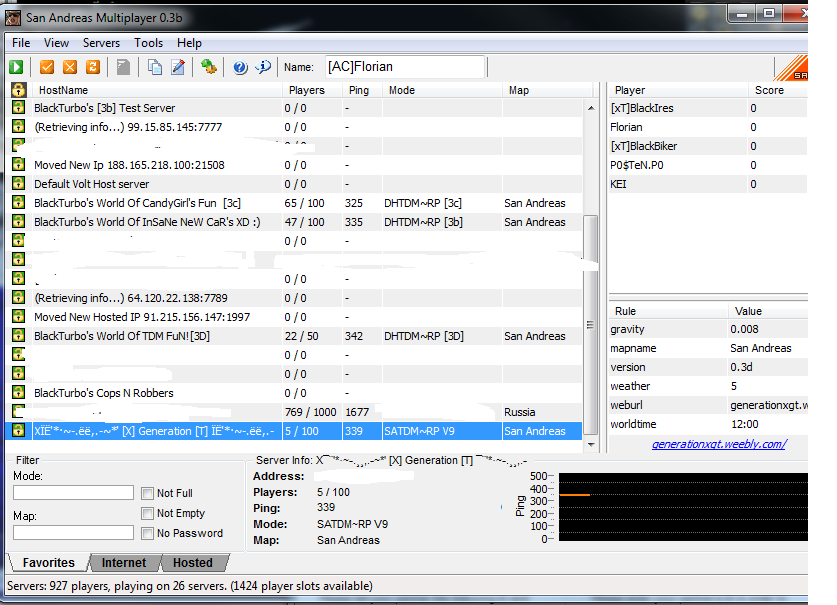This screenshot has height=605, width=837.
Task: Open the generationxgt.weebly.com link
Action: click(718, 444)
